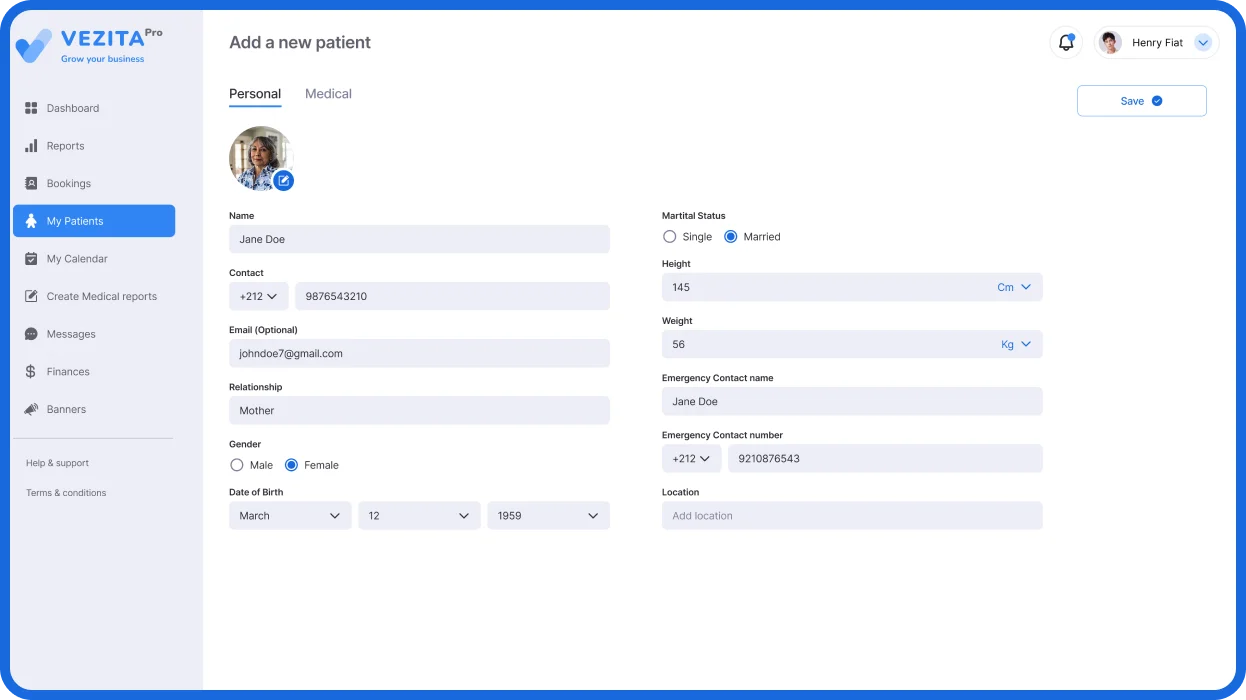Open the Banners megaphone icon
The height and width of the screenshot is (700, 1246).
[31, 409]
